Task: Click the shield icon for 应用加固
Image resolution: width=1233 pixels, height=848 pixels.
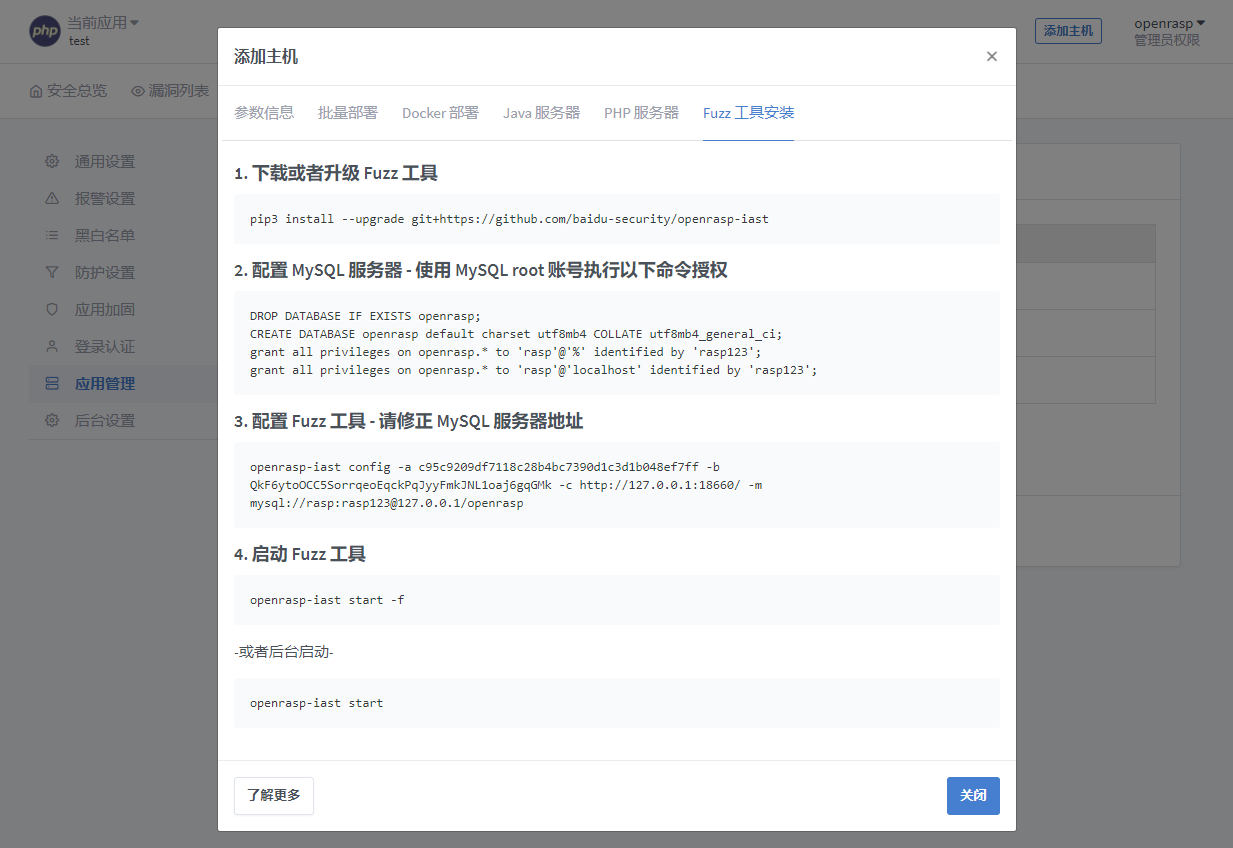Action: [52, 309]
